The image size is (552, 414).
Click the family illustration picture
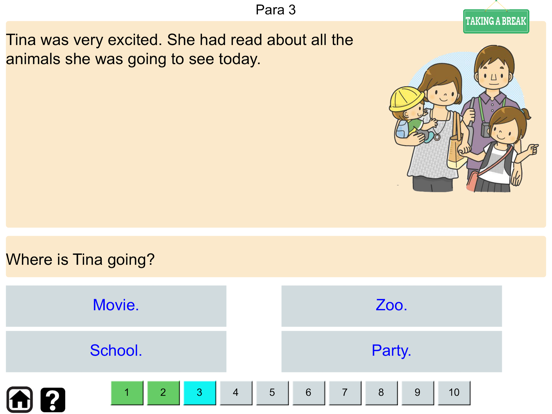pos(463,119)
